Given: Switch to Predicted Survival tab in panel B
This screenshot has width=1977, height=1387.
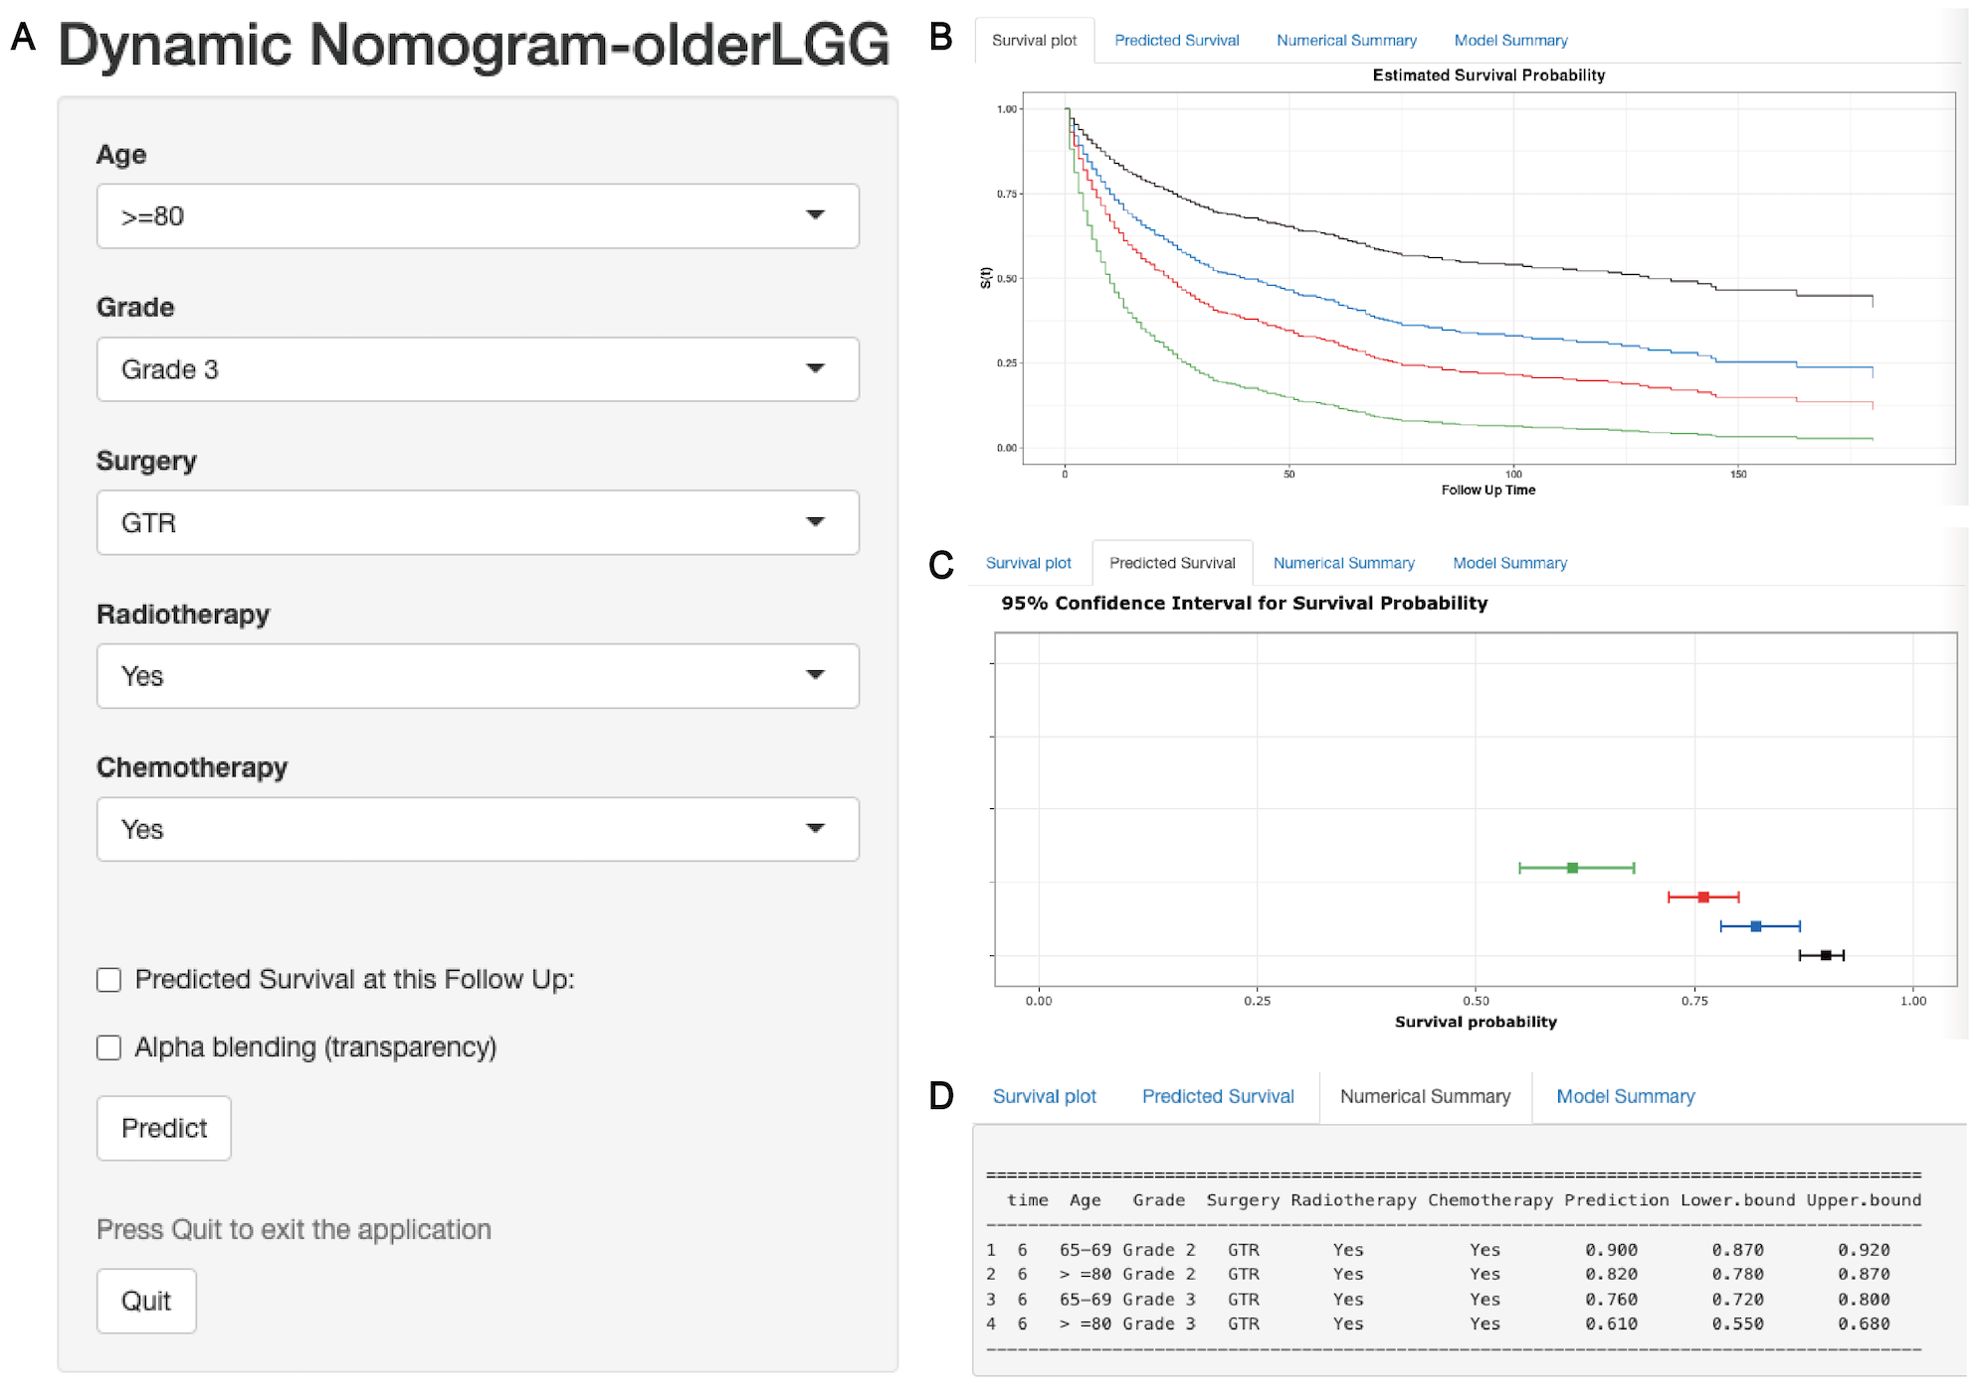Looking at the screenshot, I should click(1176, 41).
